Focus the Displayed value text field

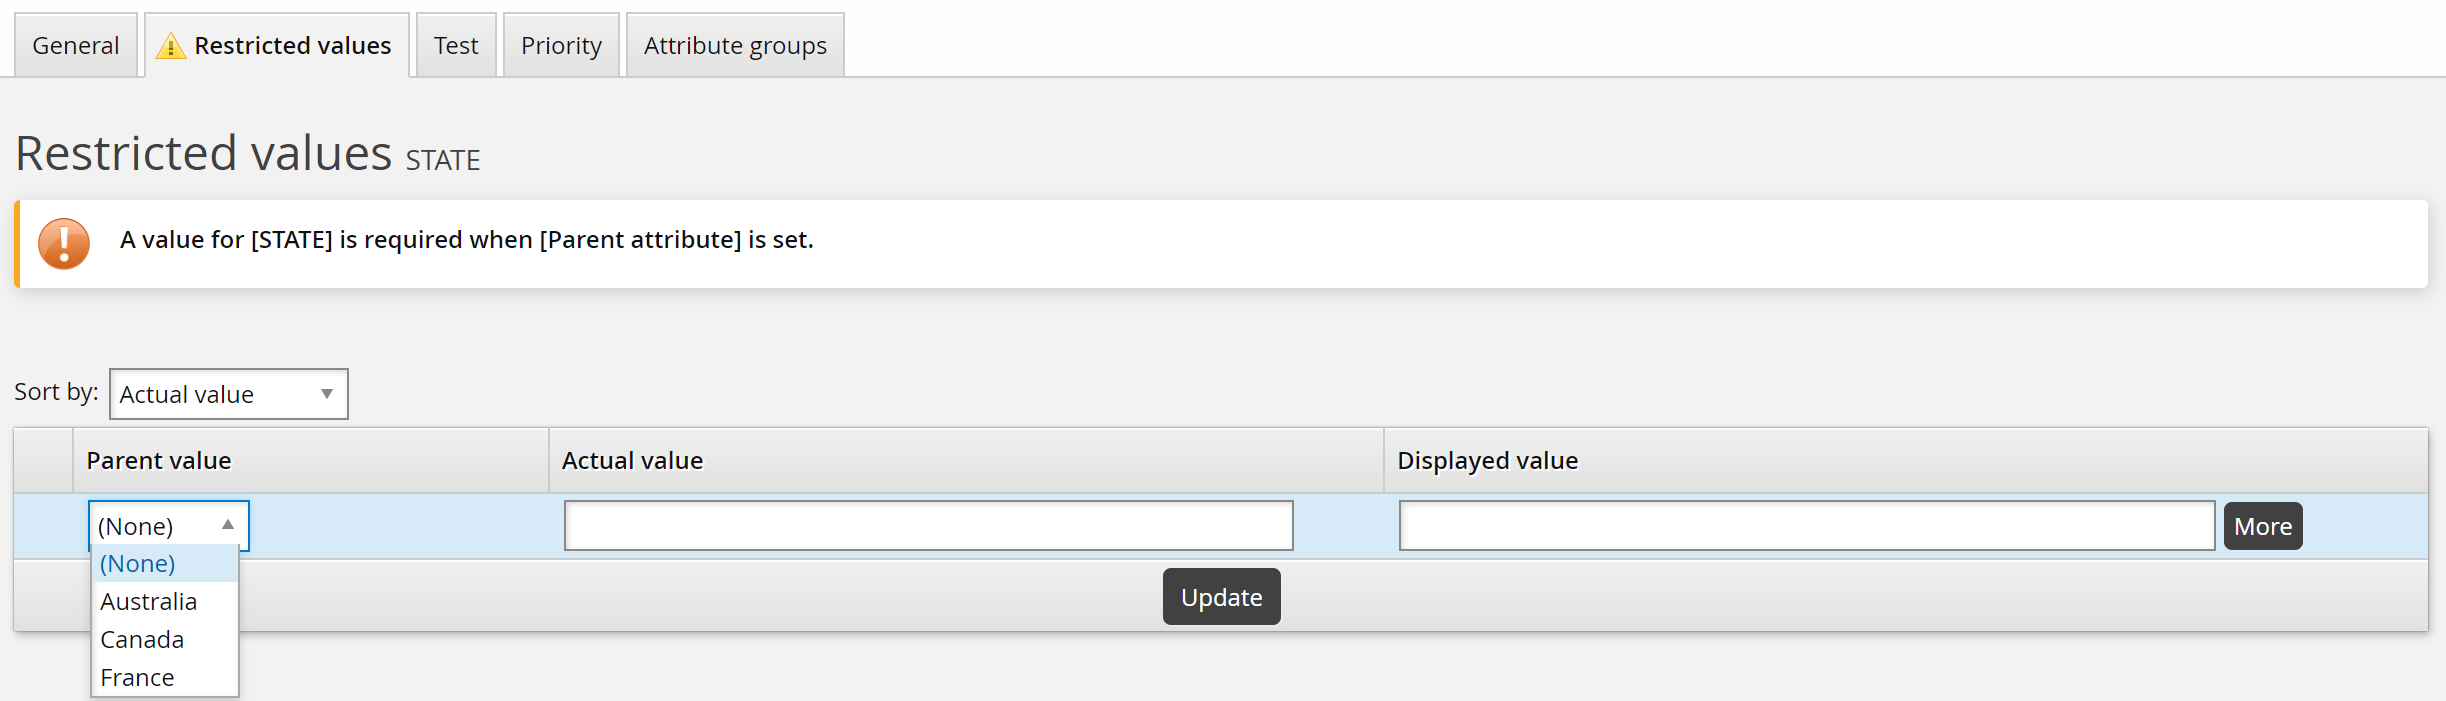click(1806, 526)
